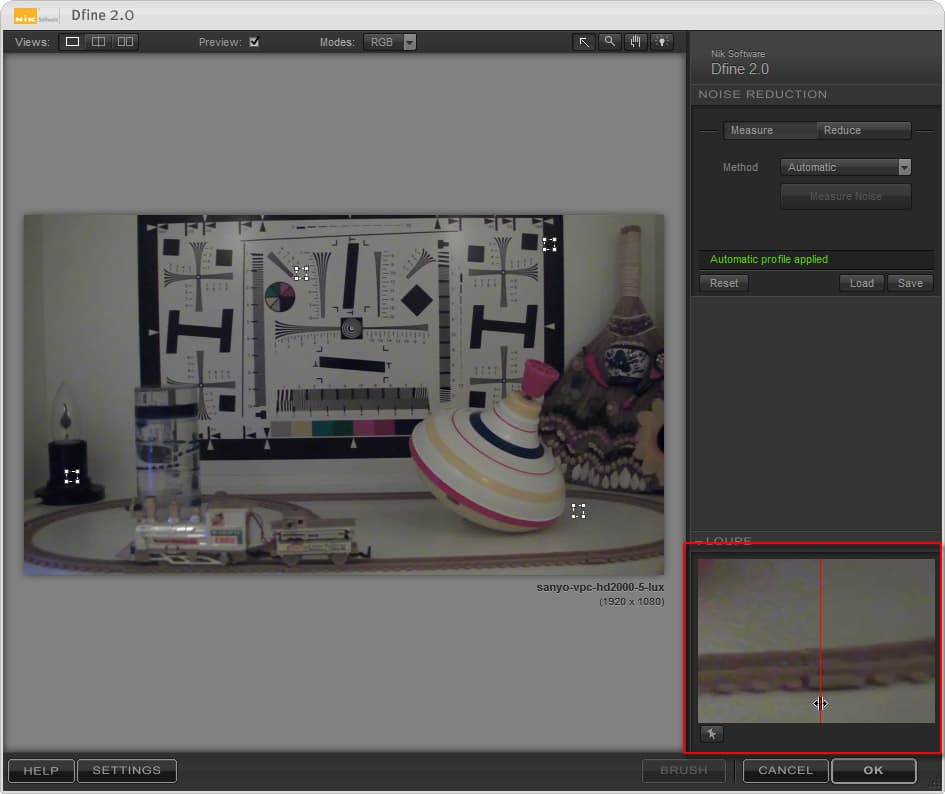
Task: Select the measurement rectangle near the lamp
Action: (72, 476)
